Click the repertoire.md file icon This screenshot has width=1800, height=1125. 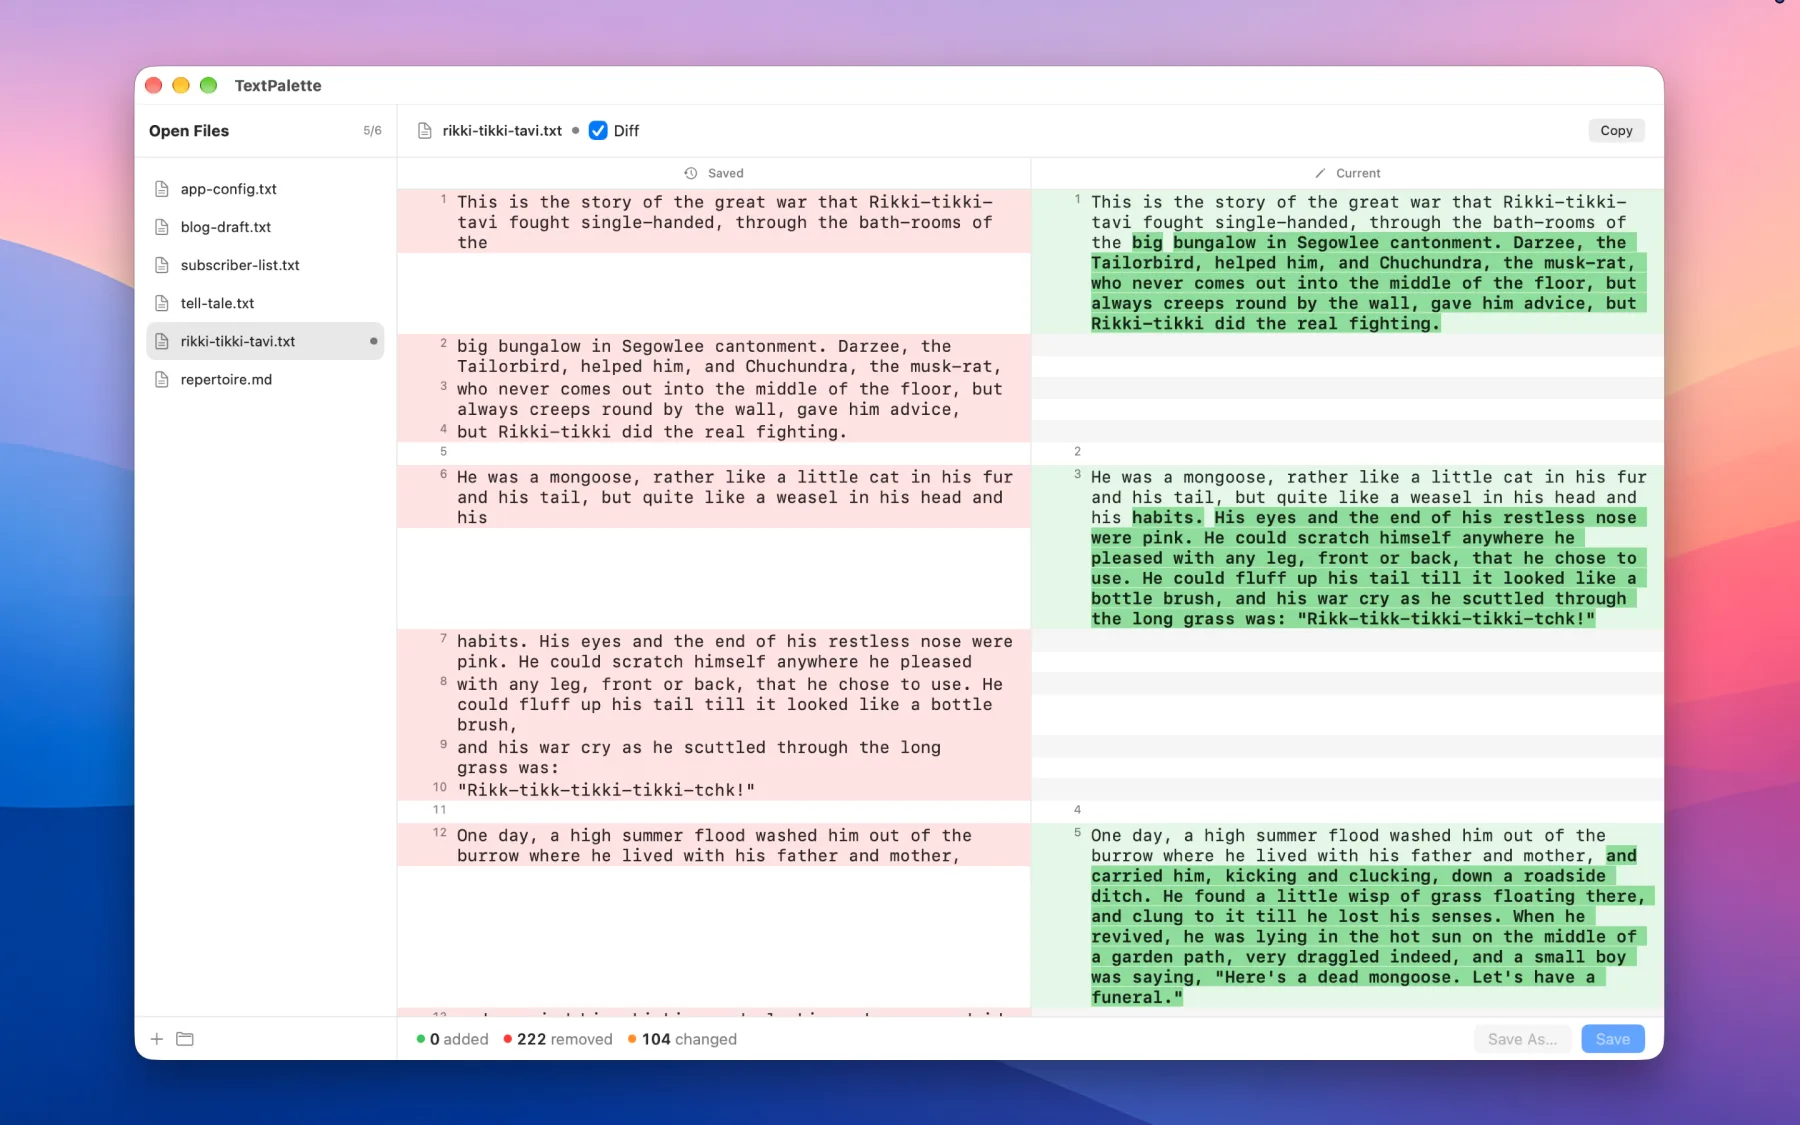click(x=162, y=379)
